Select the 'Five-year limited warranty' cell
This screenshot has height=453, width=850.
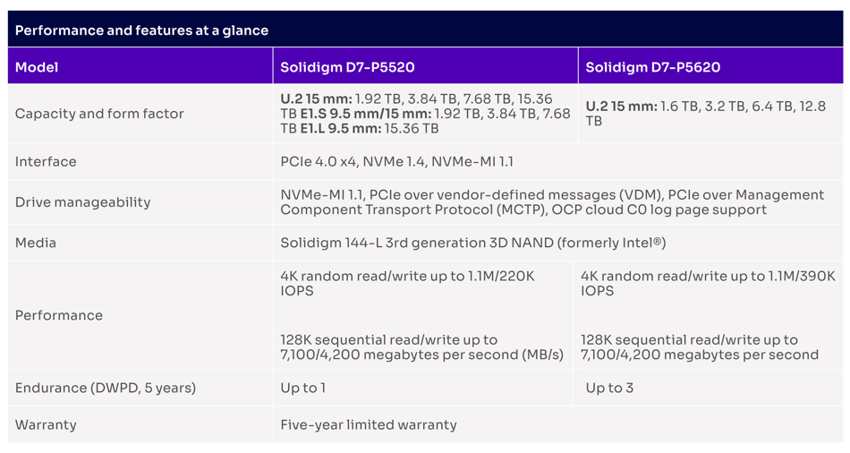tap(368, 425)
